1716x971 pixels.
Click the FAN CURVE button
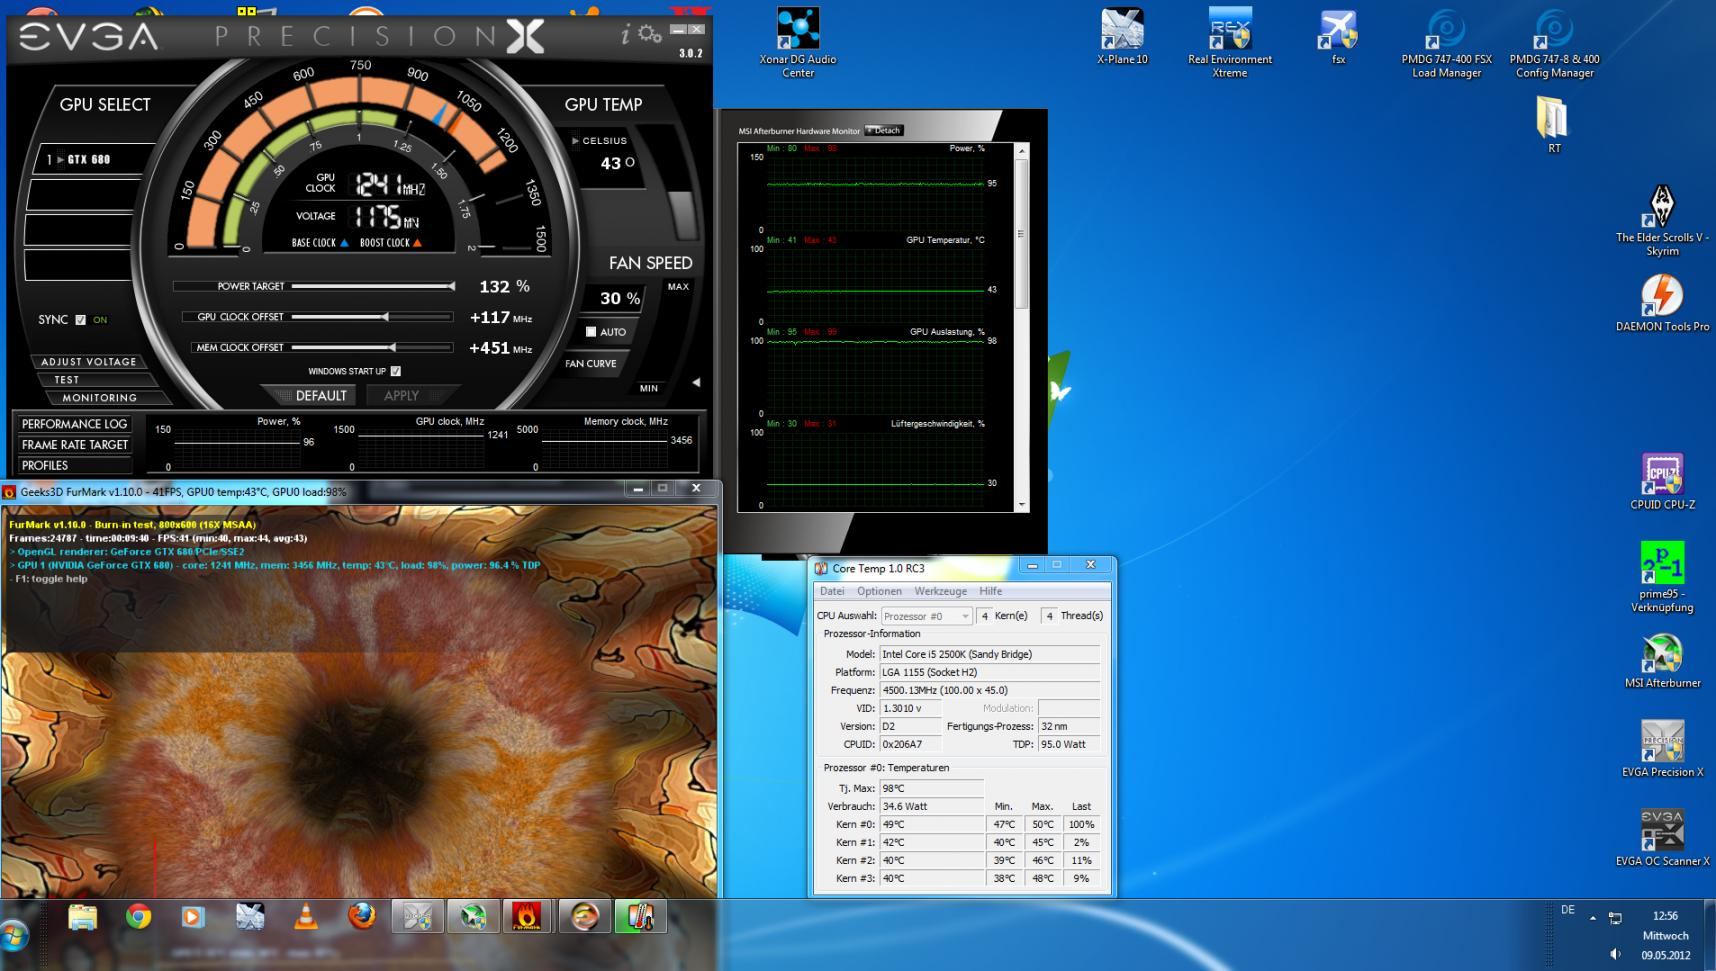(x=591, y=364)
